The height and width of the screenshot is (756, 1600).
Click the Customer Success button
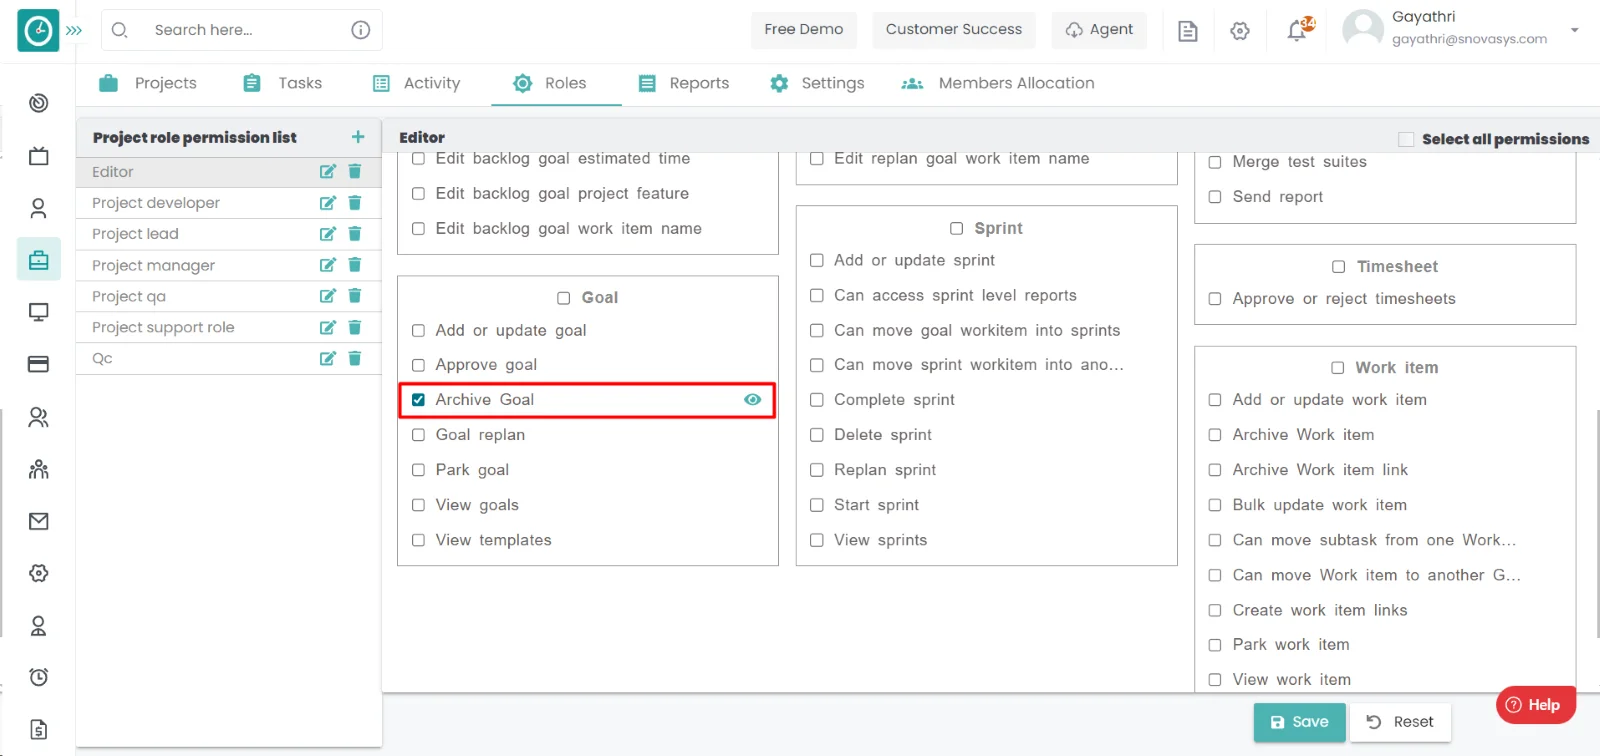[x=954, y=29]
